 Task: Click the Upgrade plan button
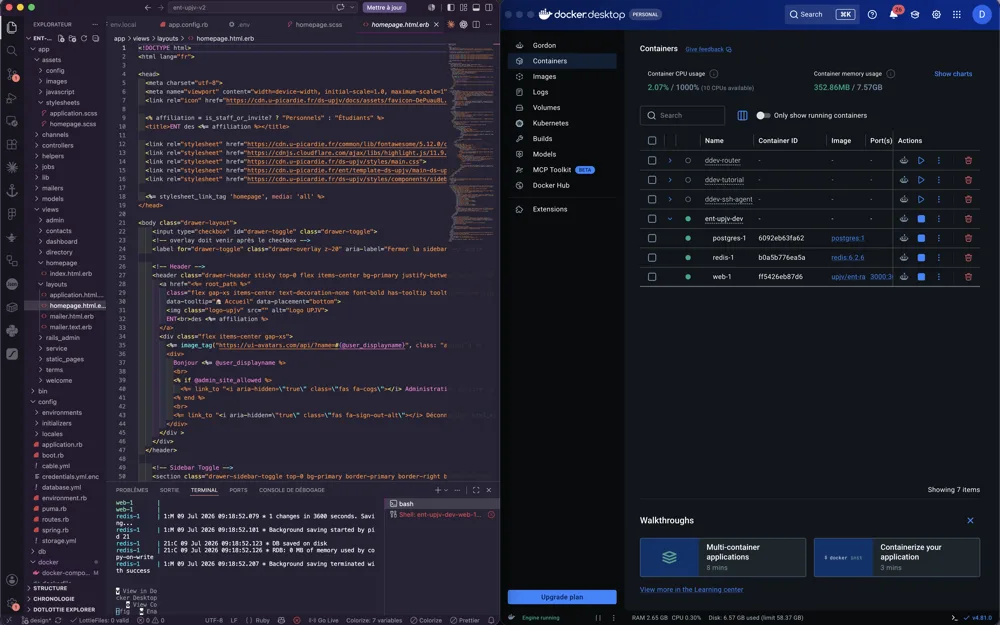562,597
